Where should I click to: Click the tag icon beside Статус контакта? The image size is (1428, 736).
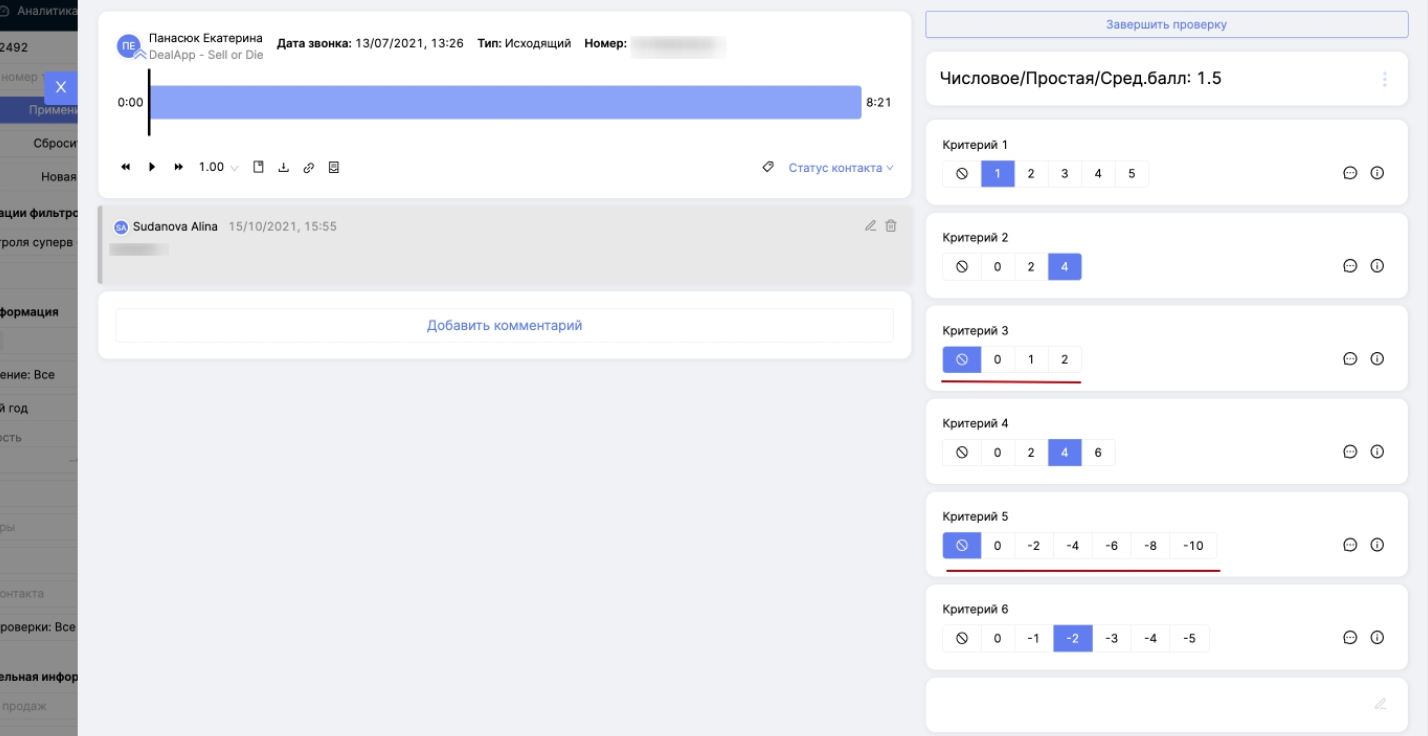(x=768, y=167)
